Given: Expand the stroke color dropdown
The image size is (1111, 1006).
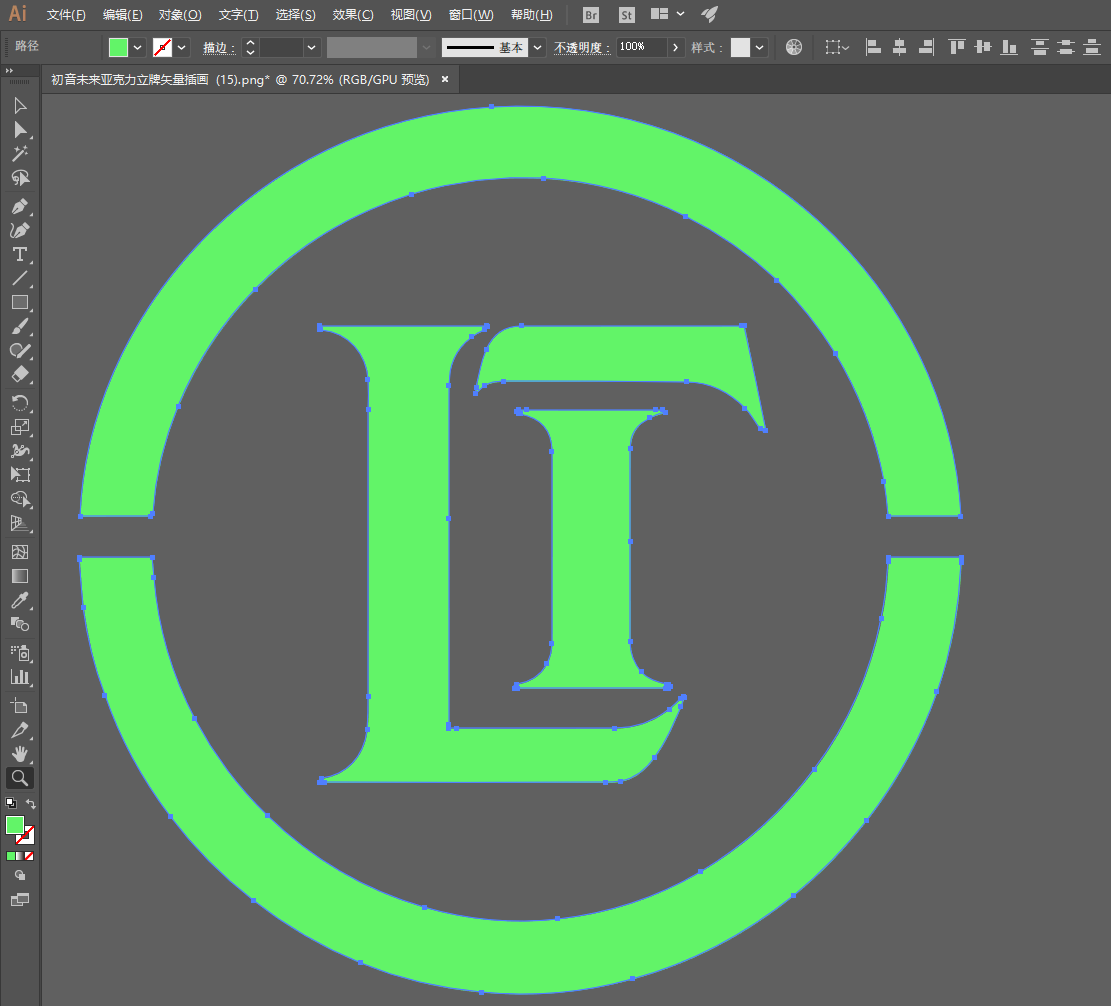Looking at the screenshot, I should 181,47.
